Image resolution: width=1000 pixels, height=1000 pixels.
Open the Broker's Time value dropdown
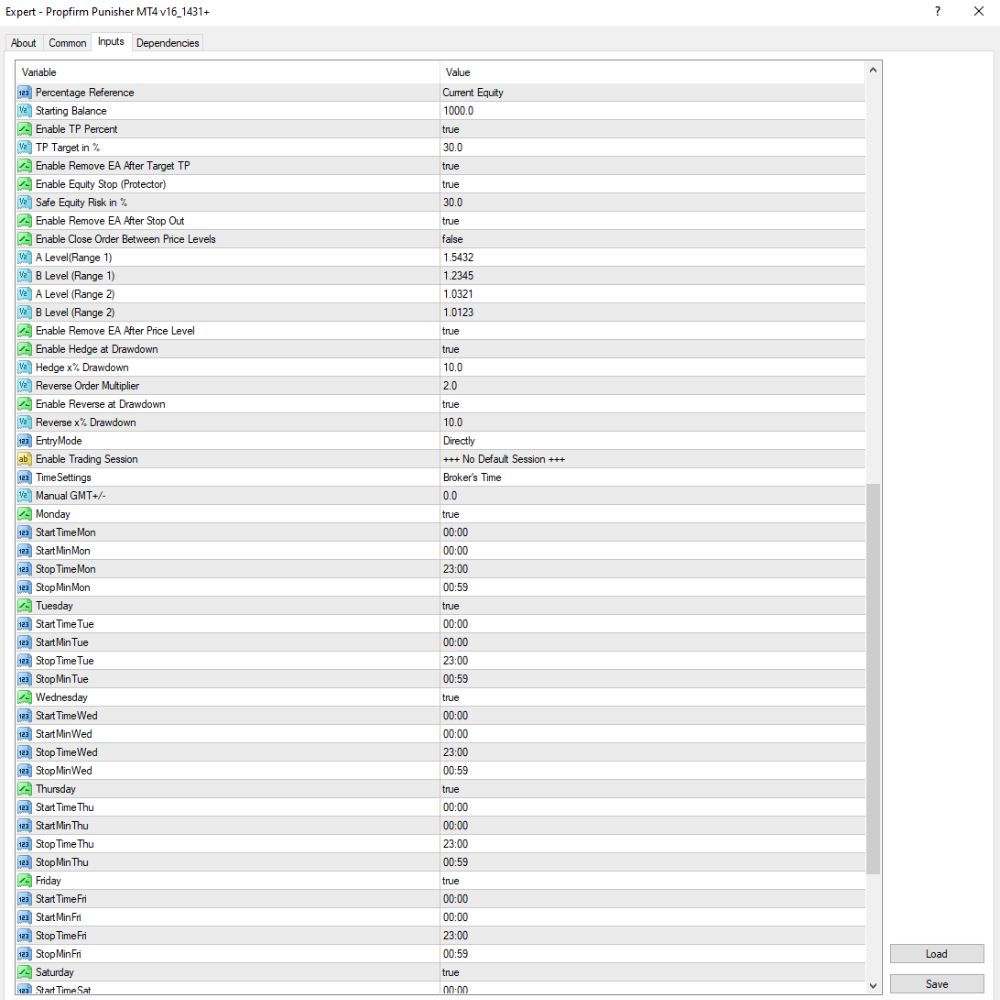tap(652, 478)
